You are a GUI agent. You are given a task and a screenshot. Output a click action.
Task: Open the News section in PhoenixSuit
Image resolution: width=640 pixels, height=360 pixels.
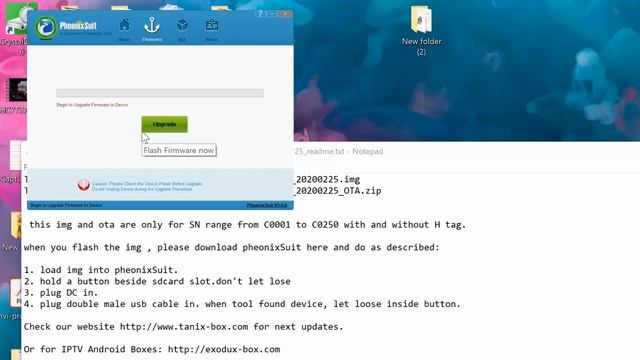pos(211,29)
